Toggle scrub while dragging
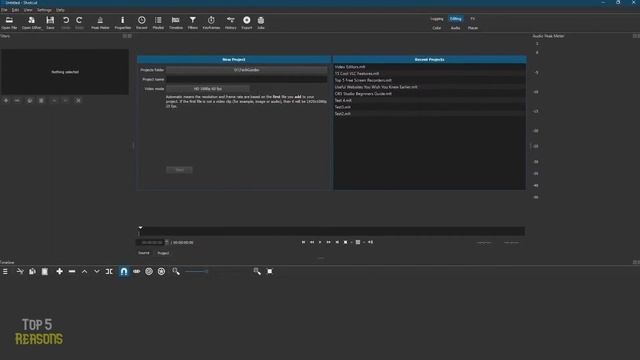640x360 pixels. coord(136,271)
